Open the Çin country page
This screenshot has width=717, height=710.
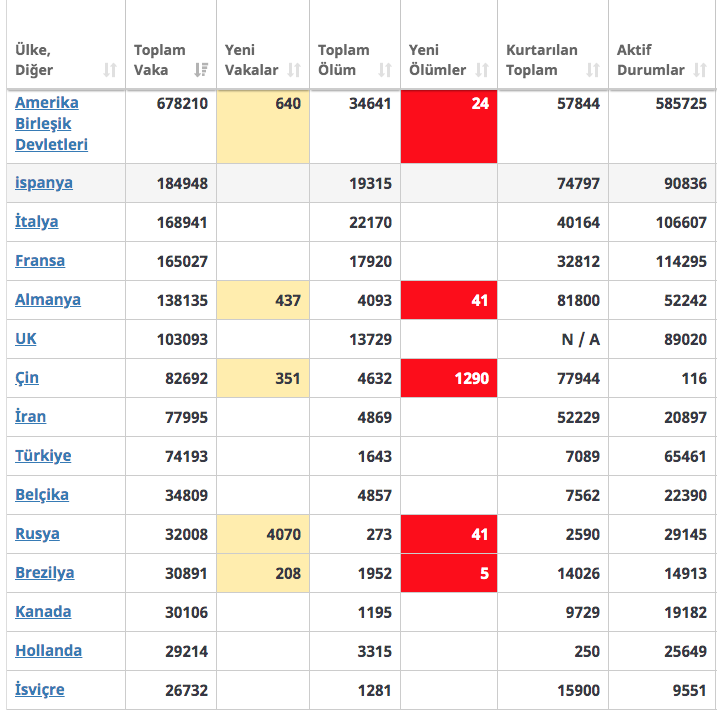tap(27, 378)
